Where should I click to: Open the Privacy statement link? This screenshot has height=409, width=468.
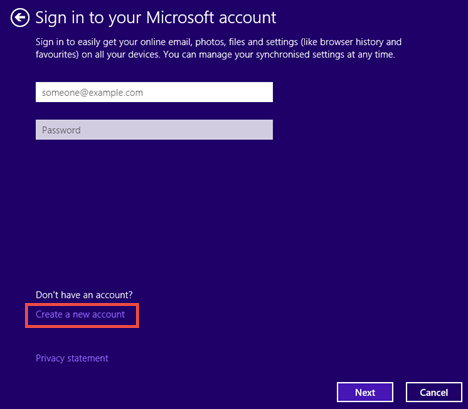[72, 358]
